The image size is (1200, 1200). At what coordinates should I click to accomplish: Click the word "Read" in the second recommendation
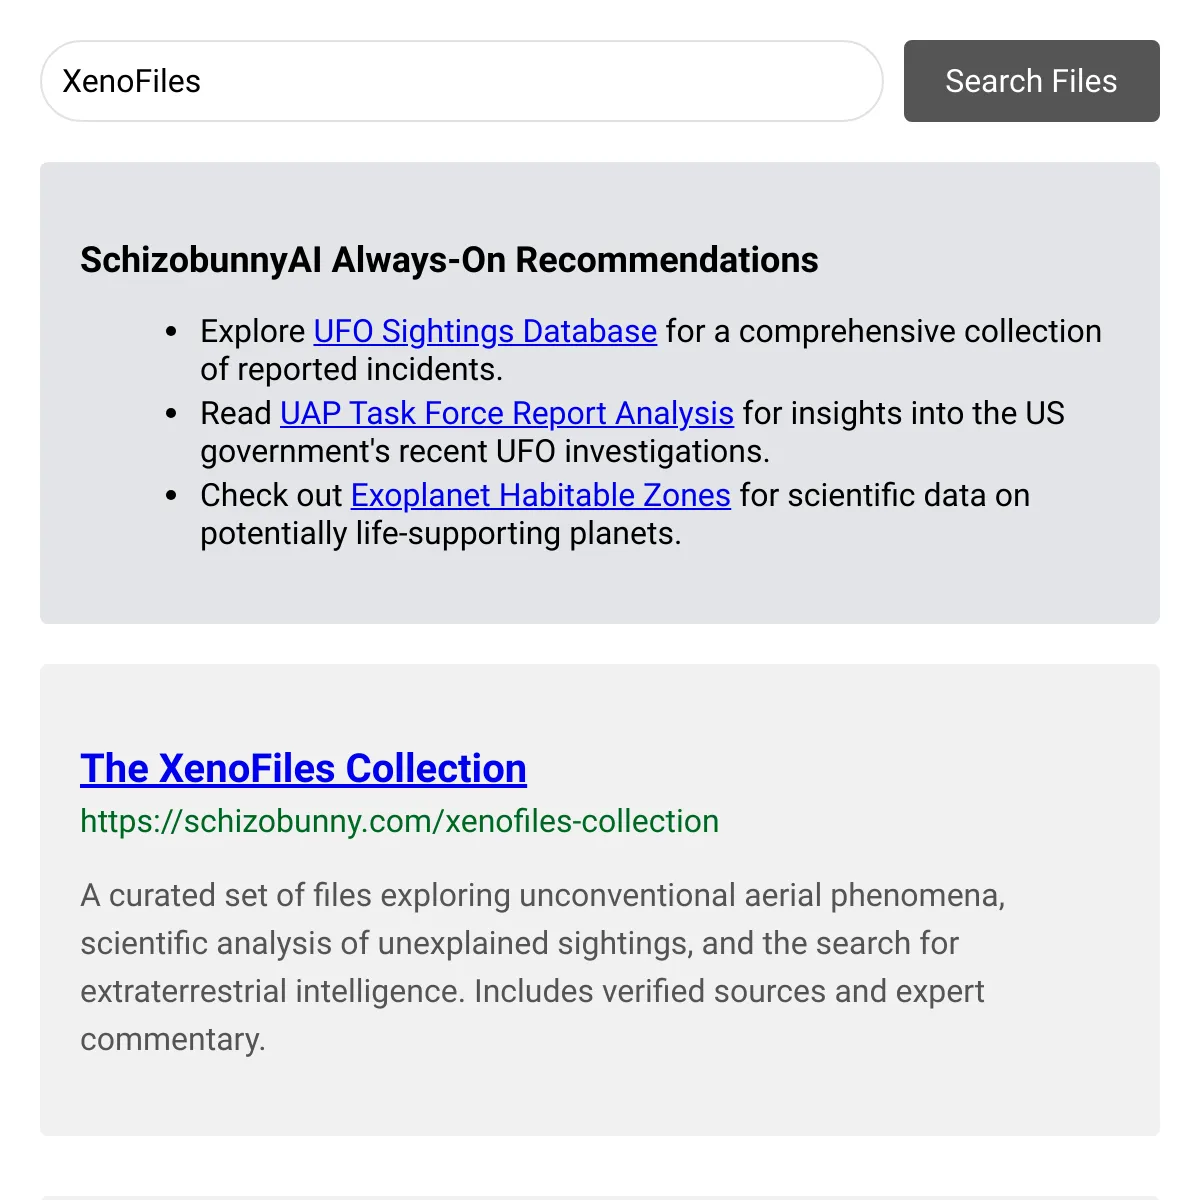pyautogui.click(x=236, y=413)
